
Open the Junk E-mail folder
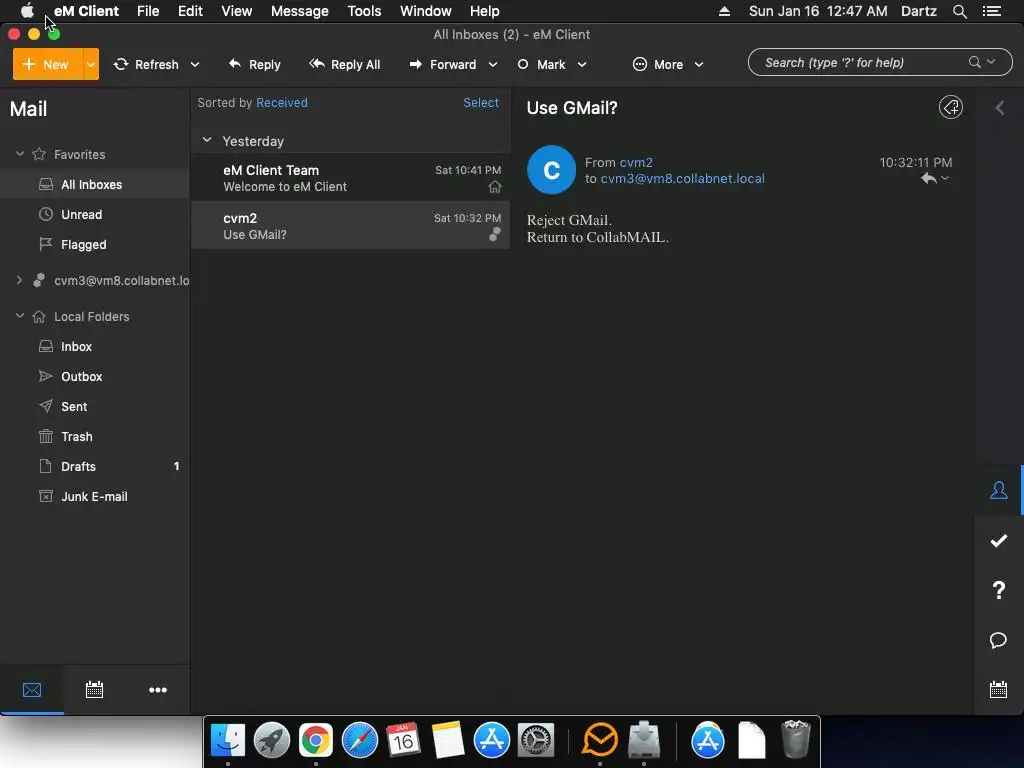(x=95, y=496)
